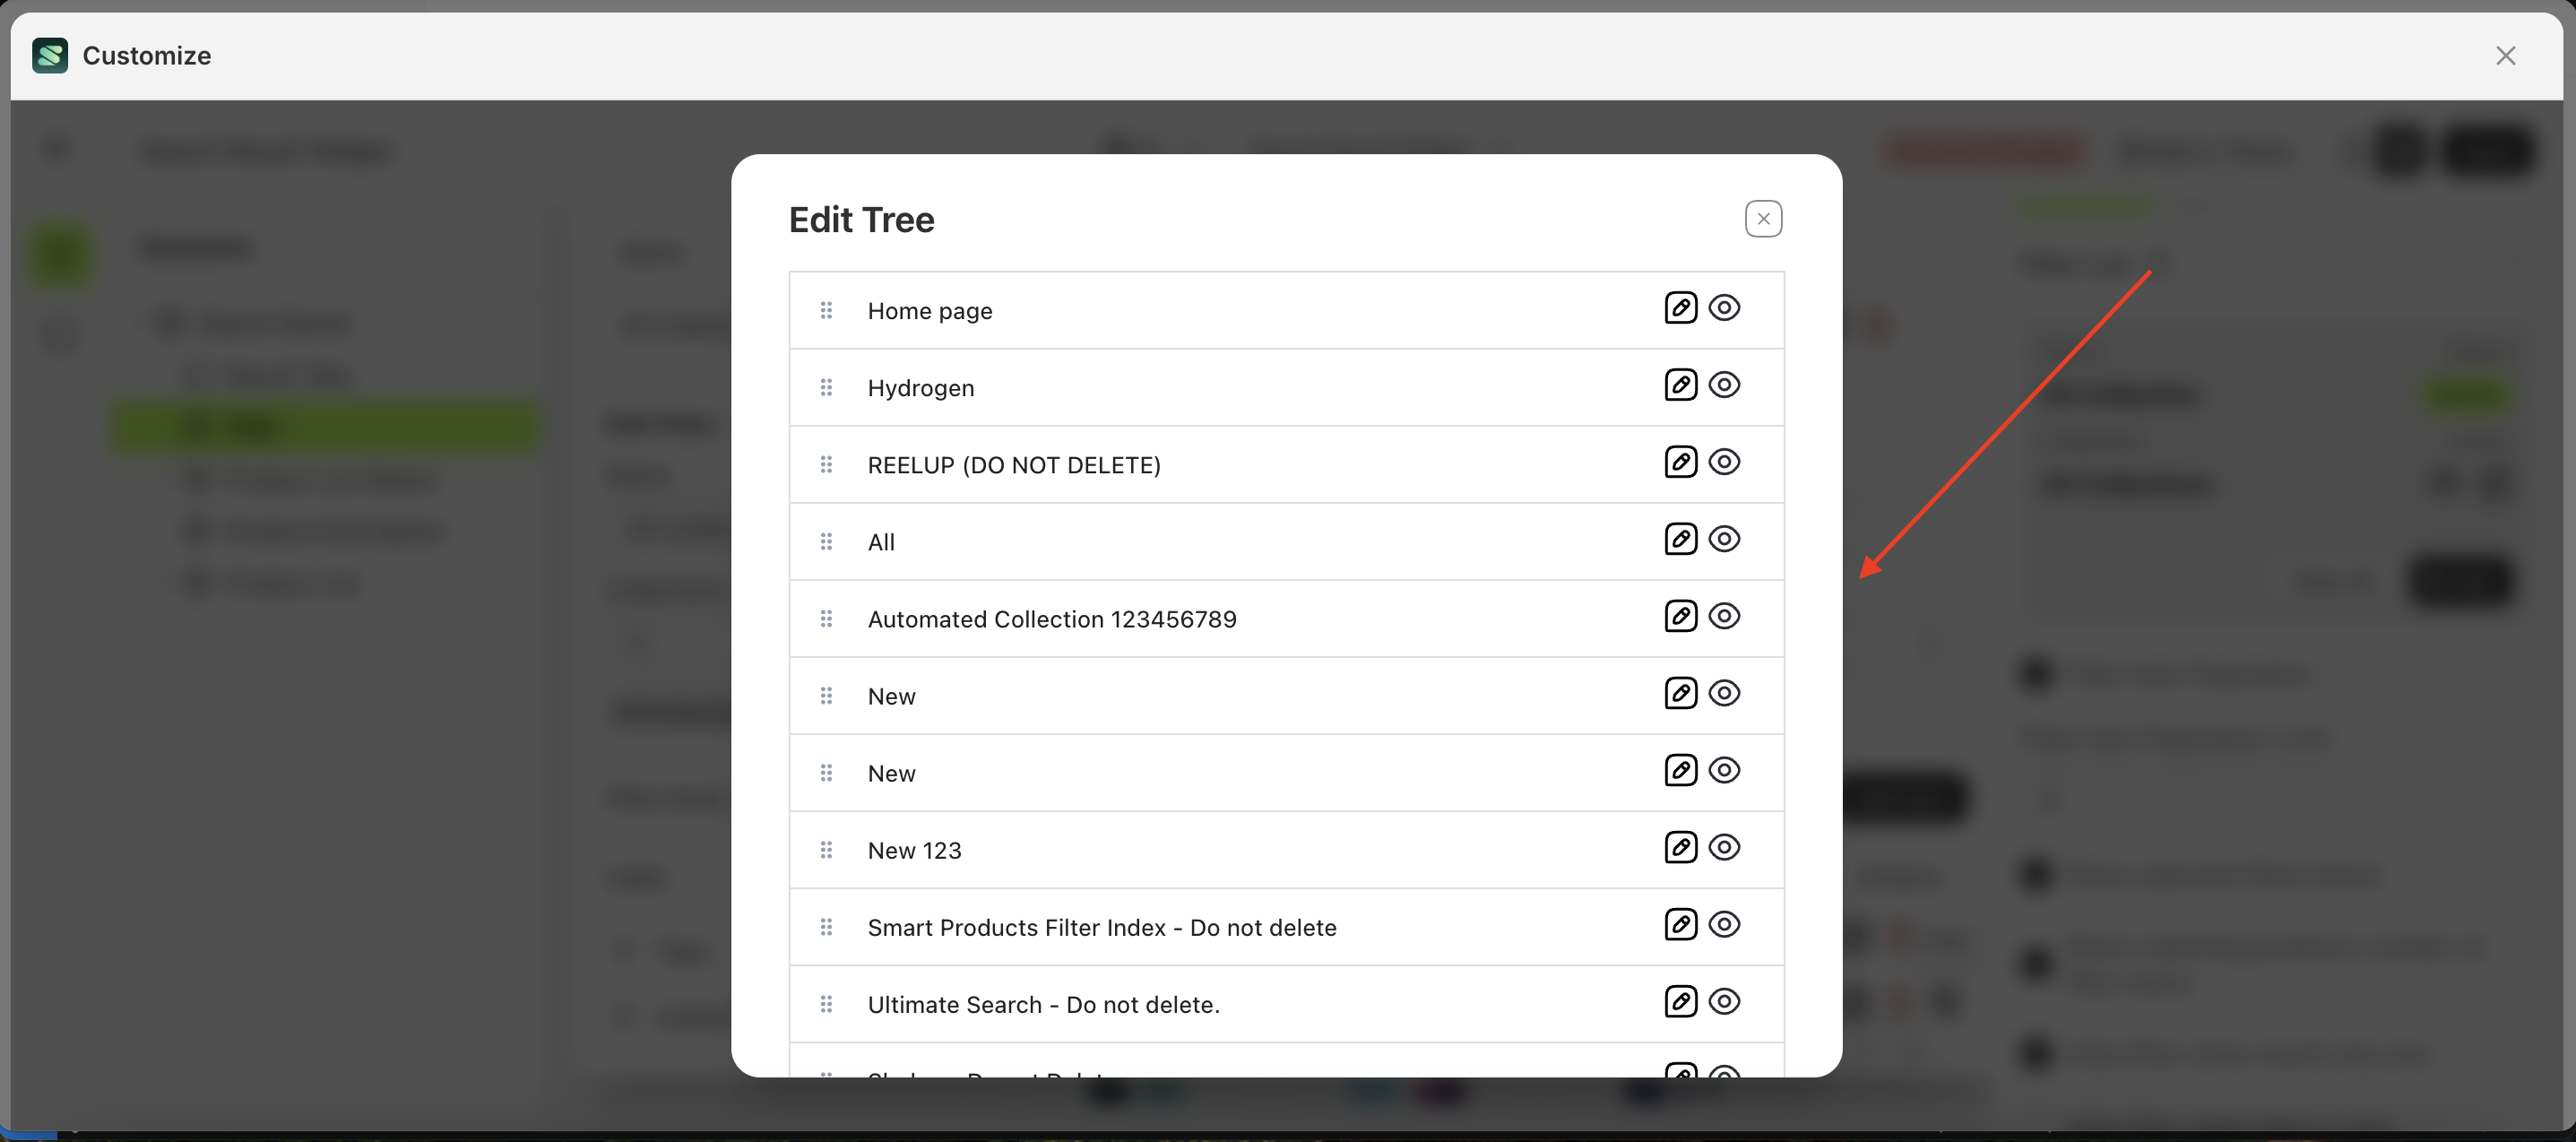
Task: Edit the first New entry
Action: click(x=1681, y=693)
